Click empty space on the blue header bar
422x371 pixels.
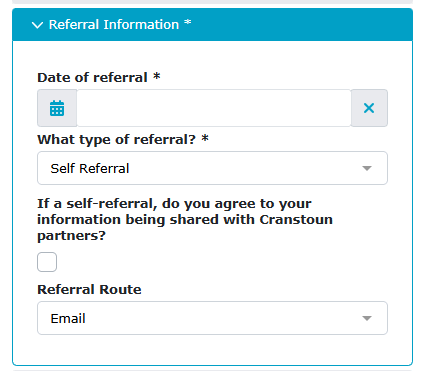(300, 25)
